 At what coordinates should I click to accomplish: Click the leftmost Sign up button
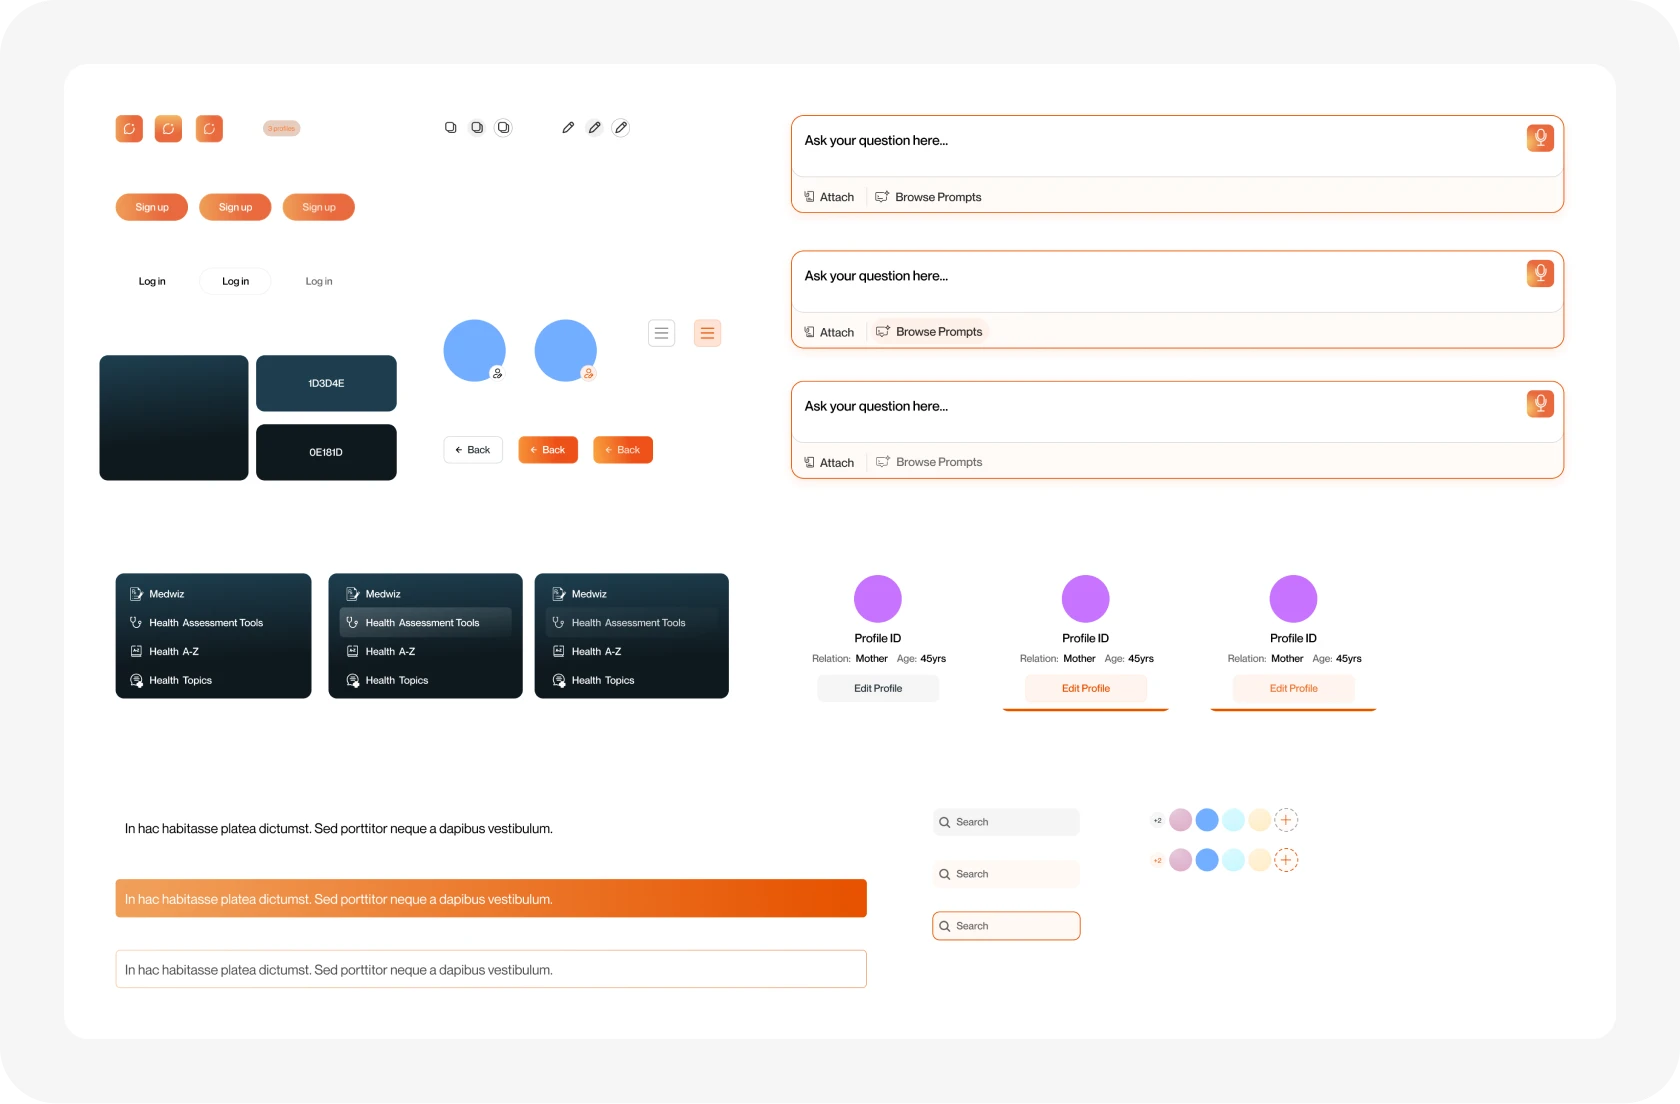click(152, 207)
